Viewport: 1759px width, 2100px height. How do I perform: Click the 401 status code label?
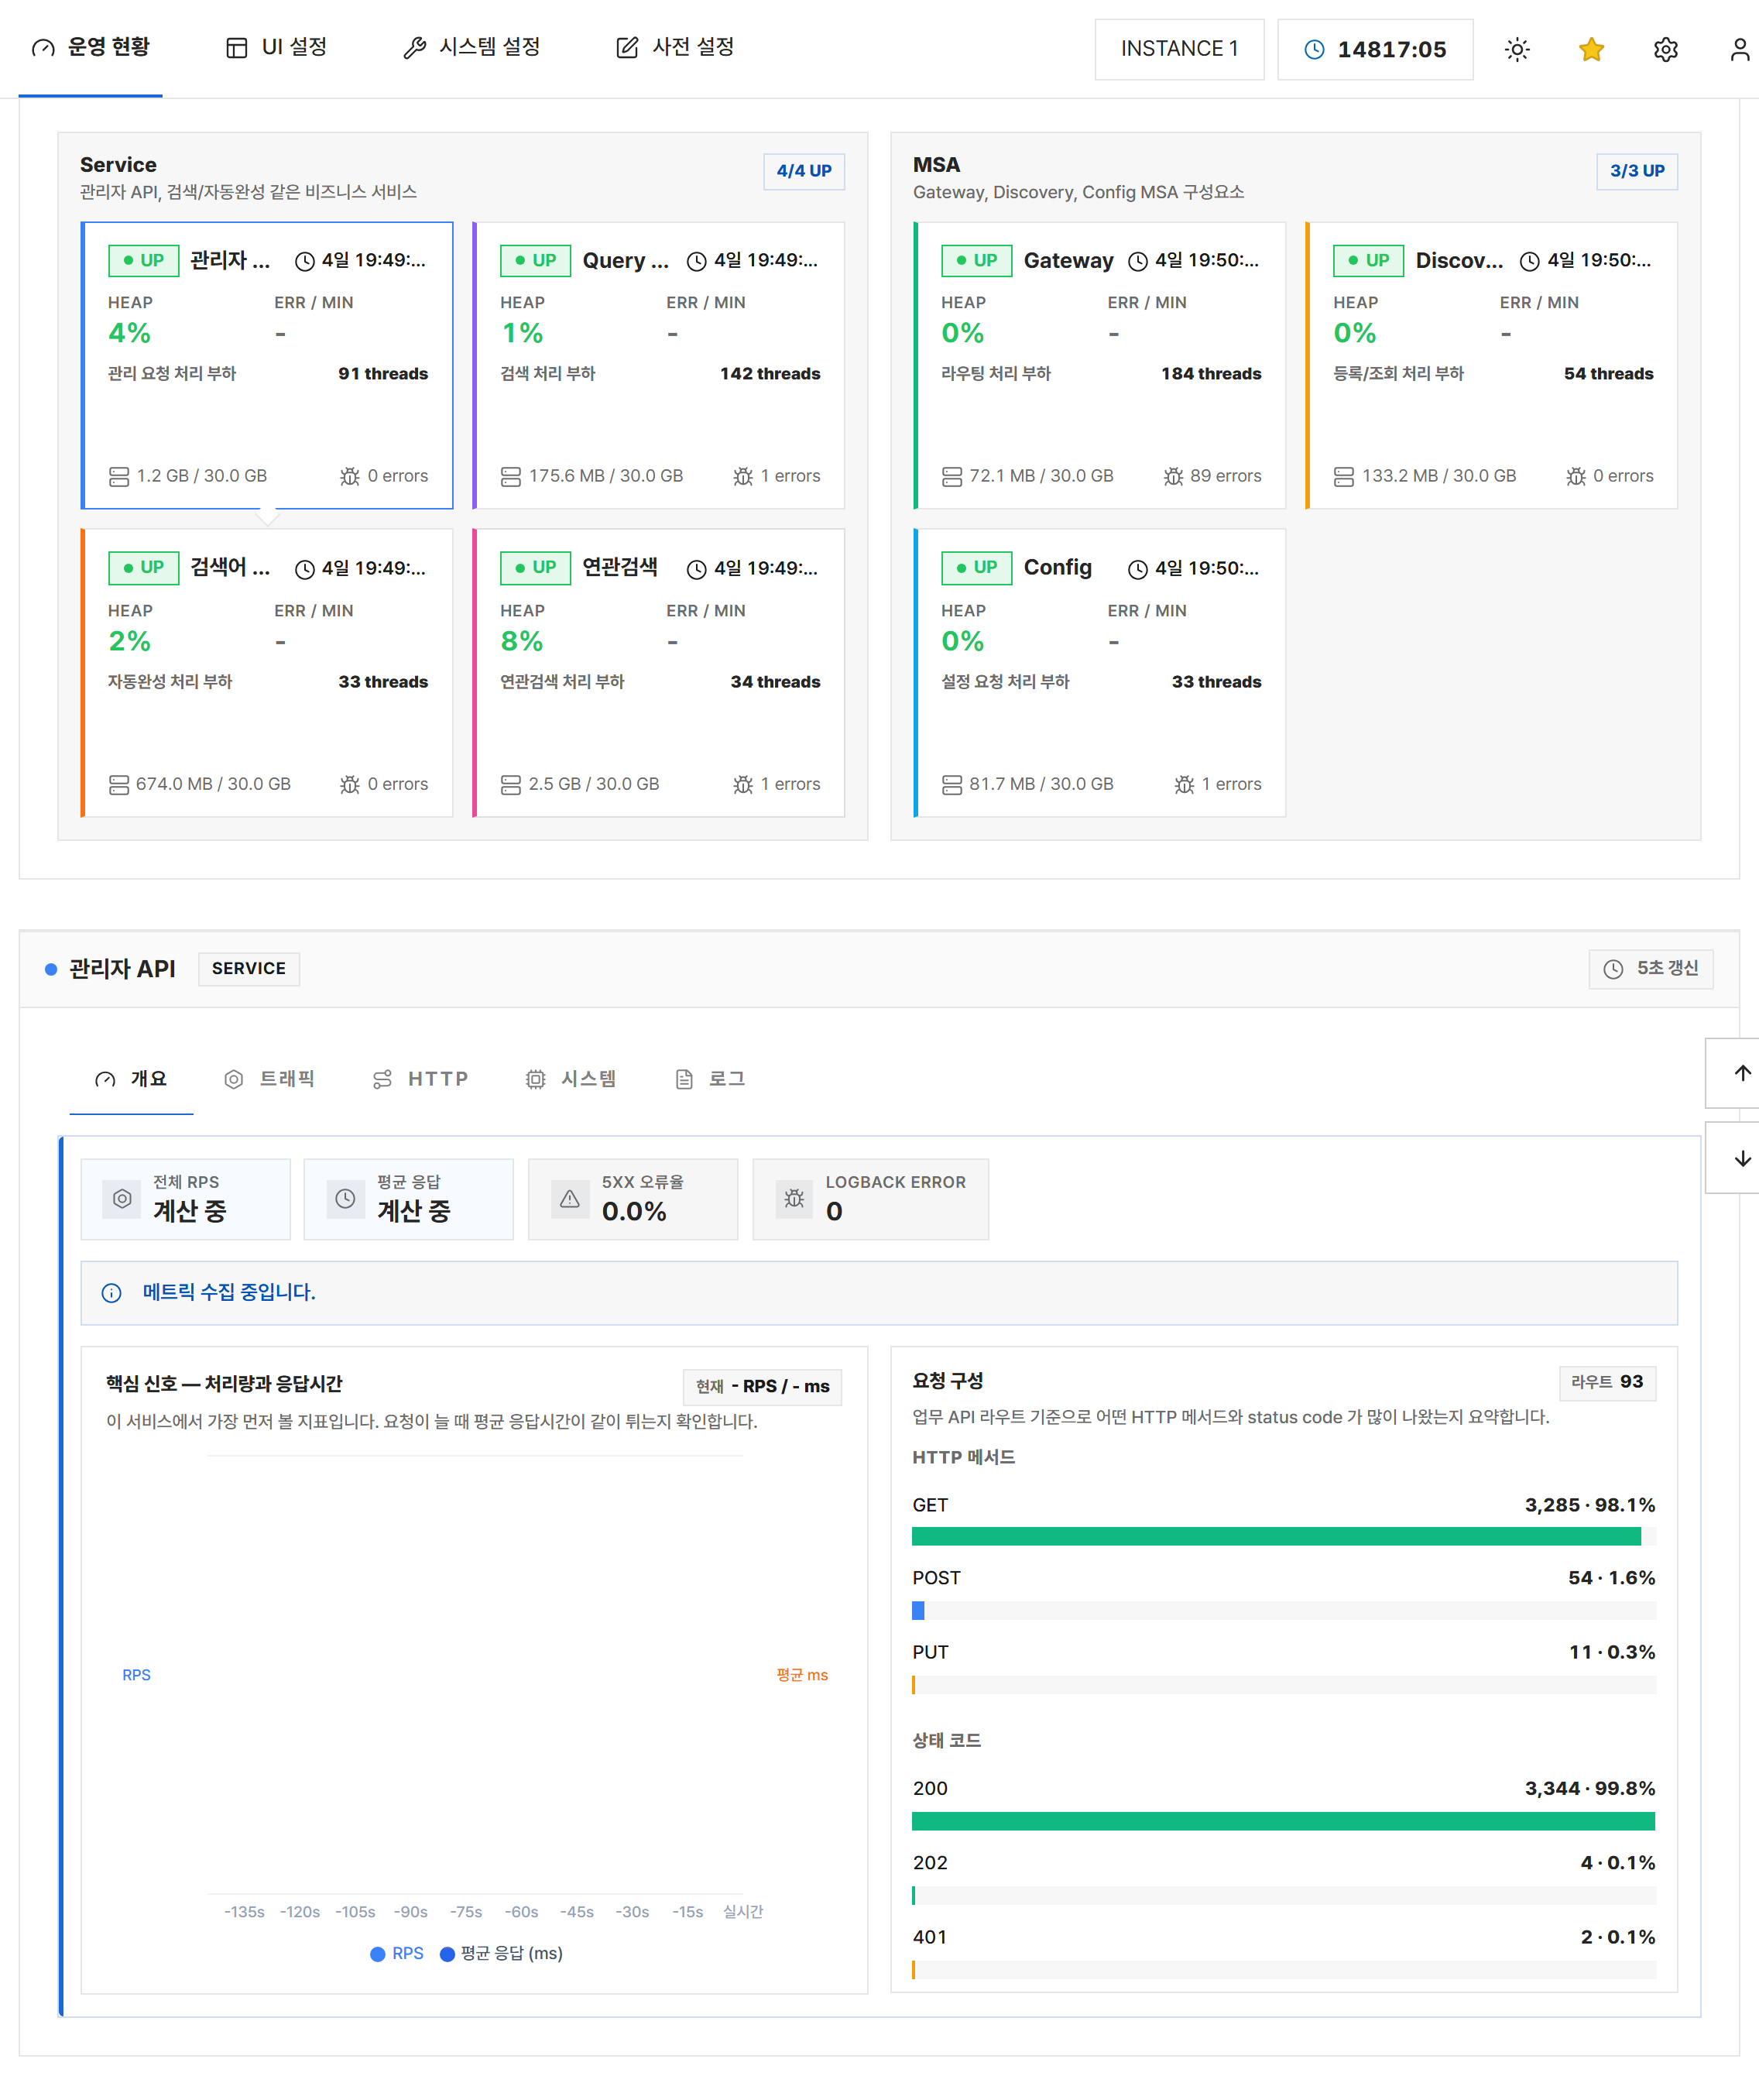(x=929, y=1937)
